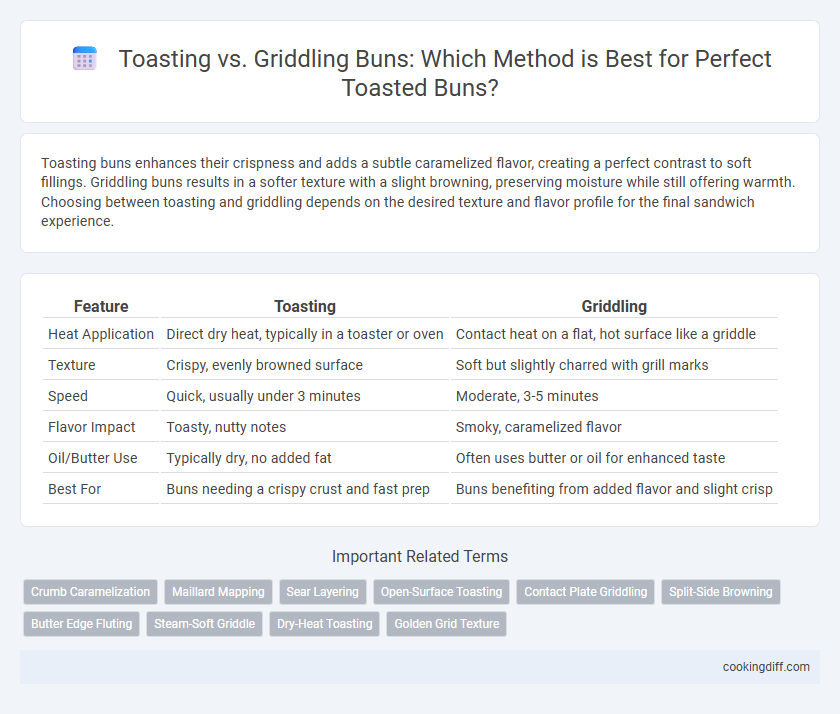Viewport: 840px width, 714px height.
Task: Click the Heat Application row label
Action: (101, 334)
